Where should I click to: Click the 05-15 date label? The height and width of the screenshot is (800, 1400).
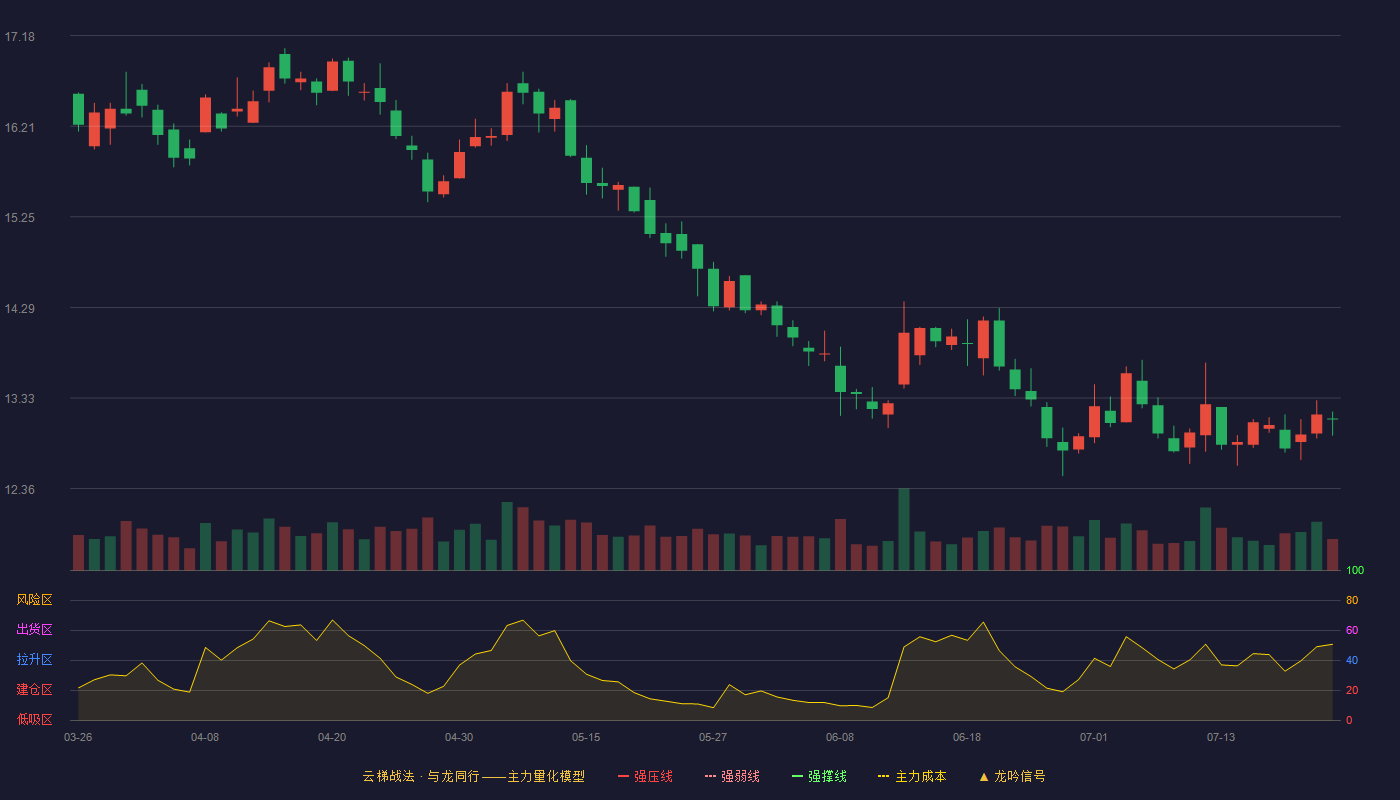click(x=586, y=737)
